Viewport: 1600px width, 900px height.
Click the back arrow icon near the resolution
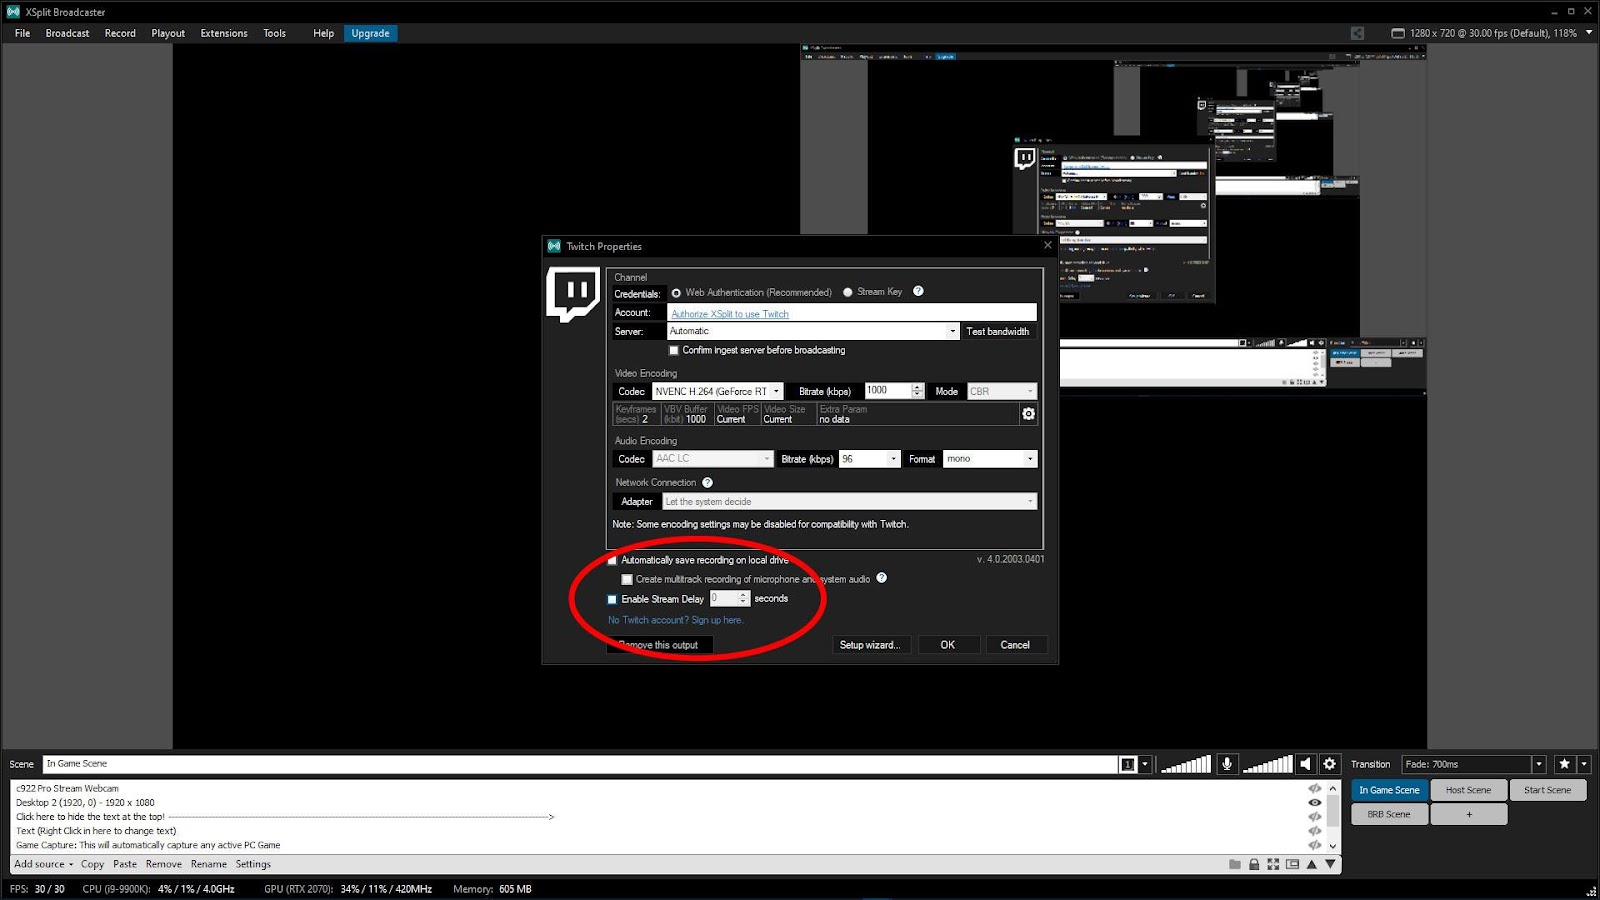[1357, 33]
